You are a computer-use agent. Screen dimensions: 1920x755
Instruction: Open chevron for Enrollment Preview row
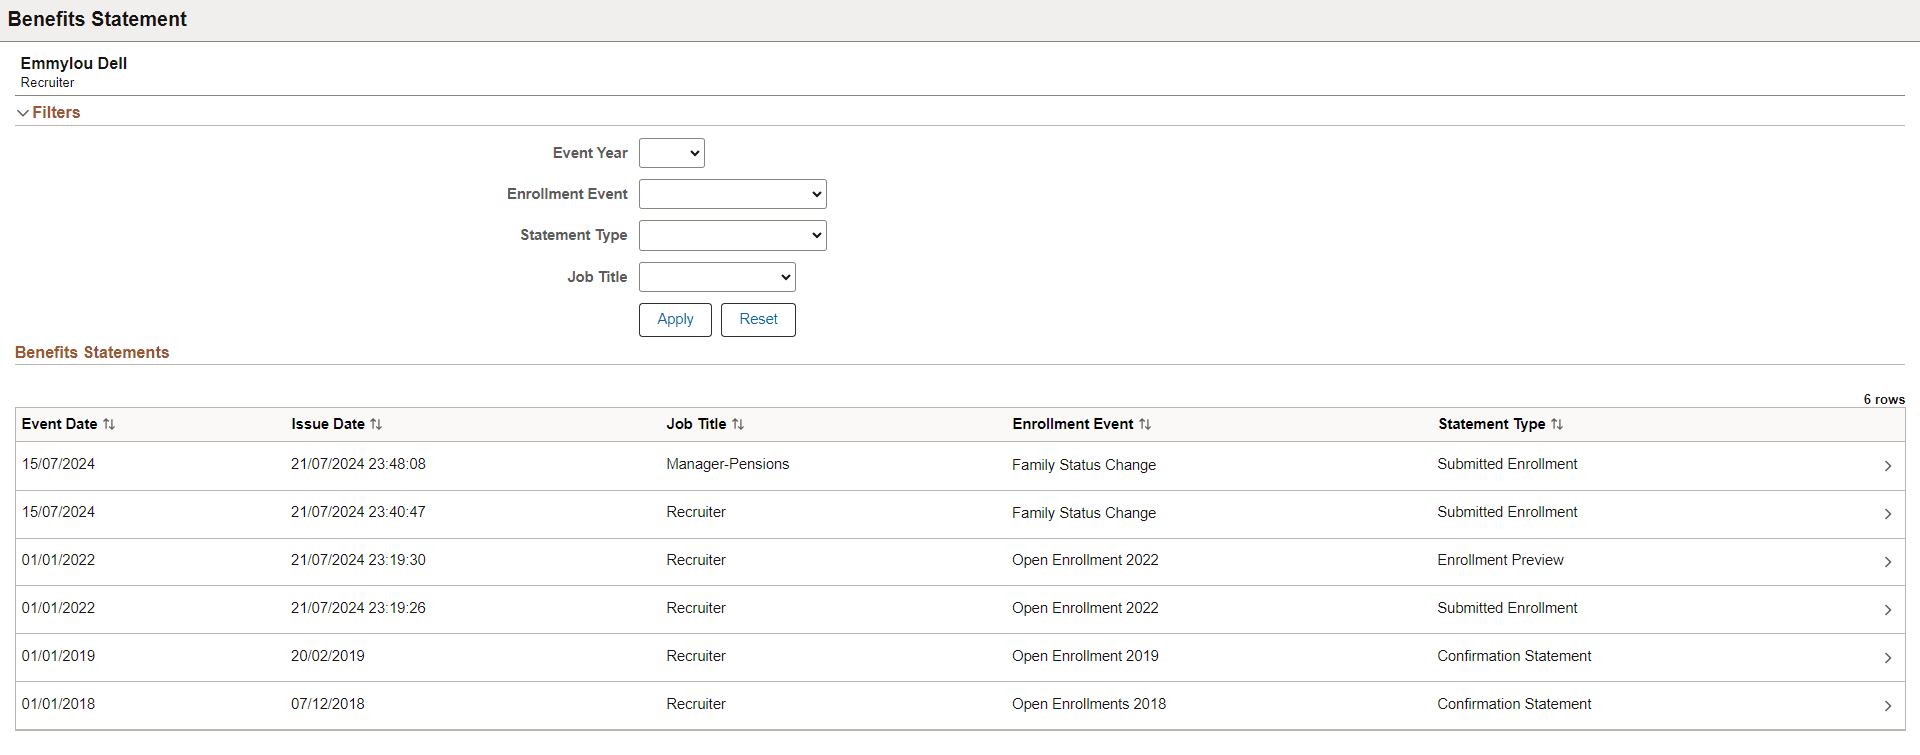(x=1888, y=562)
